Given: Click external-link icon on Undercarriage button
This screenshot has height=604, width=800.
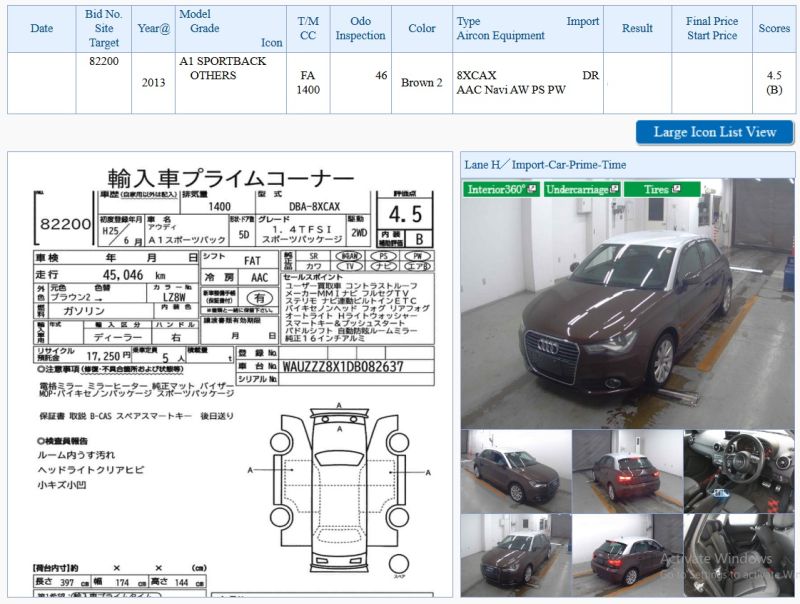Looking at the screenshot, I should pos(614,189).
